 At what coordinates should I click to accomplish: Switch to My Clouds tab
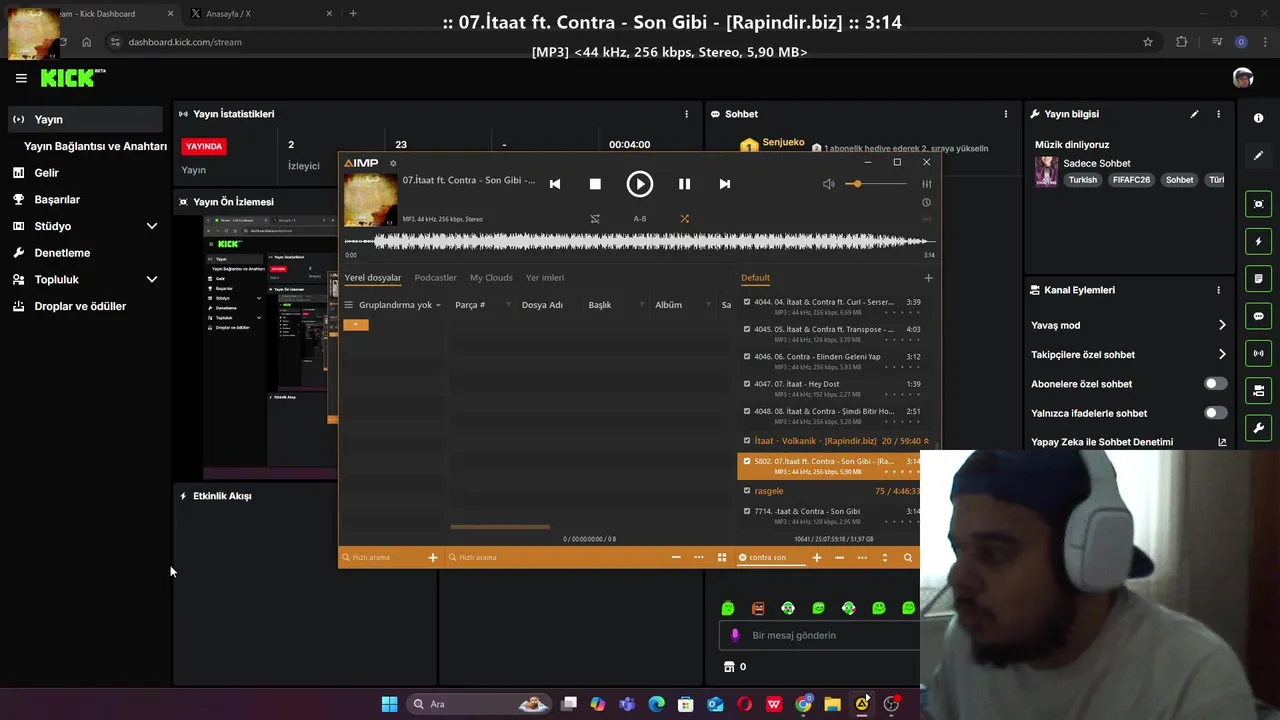(491, 278)
